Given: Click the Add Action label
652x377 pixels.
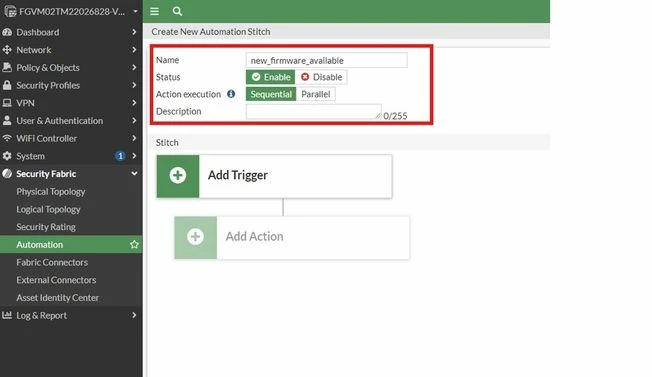Looking at the screenshot, I should point(254,237).
